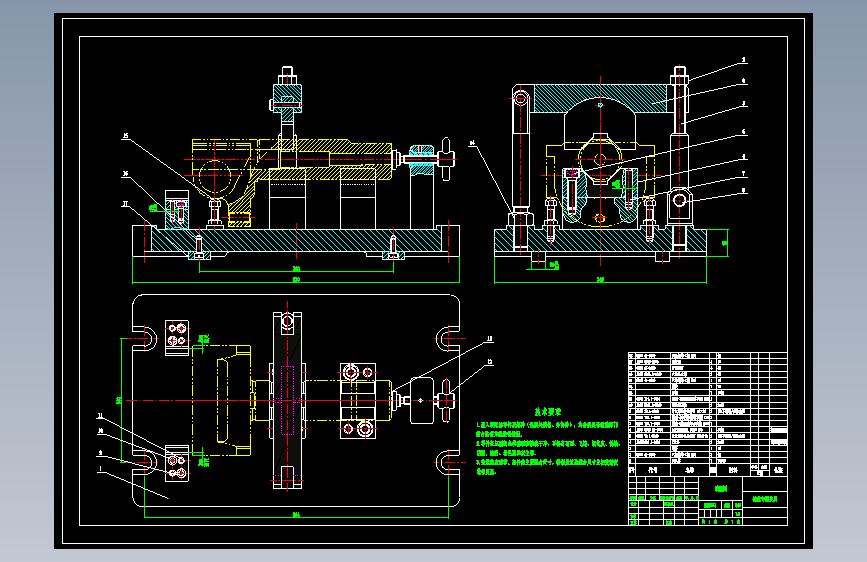Click the header row of the parts list table
Viewport: 867px width, 562px height.
pos(707,470)
